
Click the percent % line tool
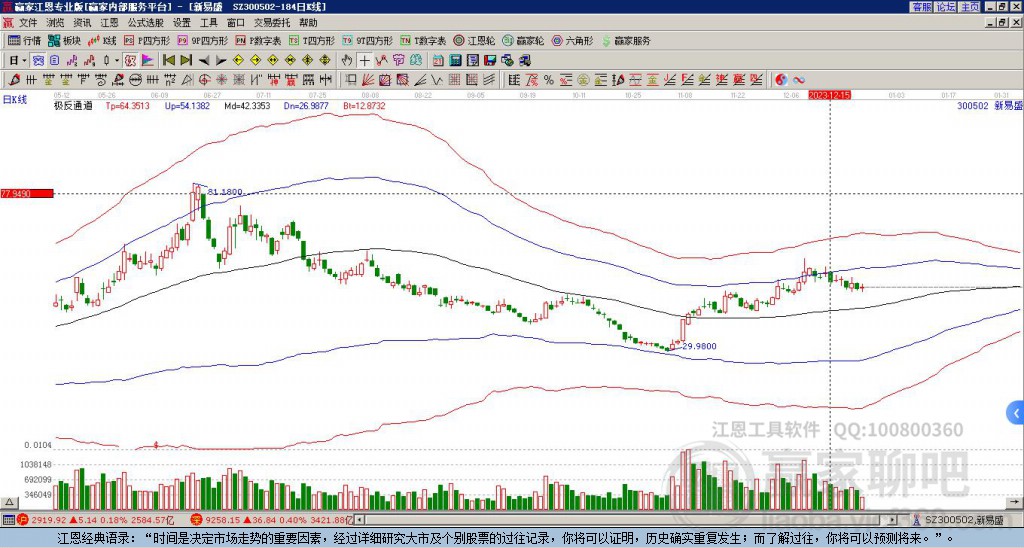549,80
